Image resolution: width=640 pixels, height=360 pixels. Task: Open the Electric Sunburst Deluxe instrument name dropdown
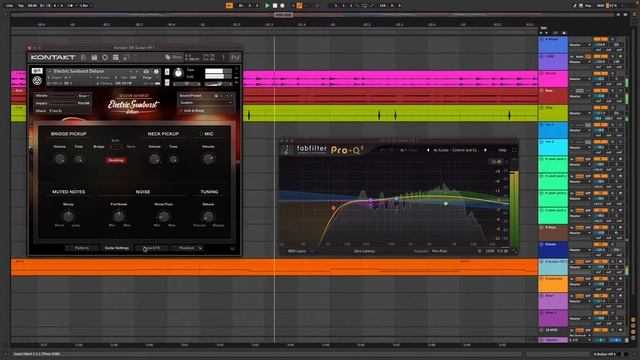pyautogui.click(x=79, y=71)
